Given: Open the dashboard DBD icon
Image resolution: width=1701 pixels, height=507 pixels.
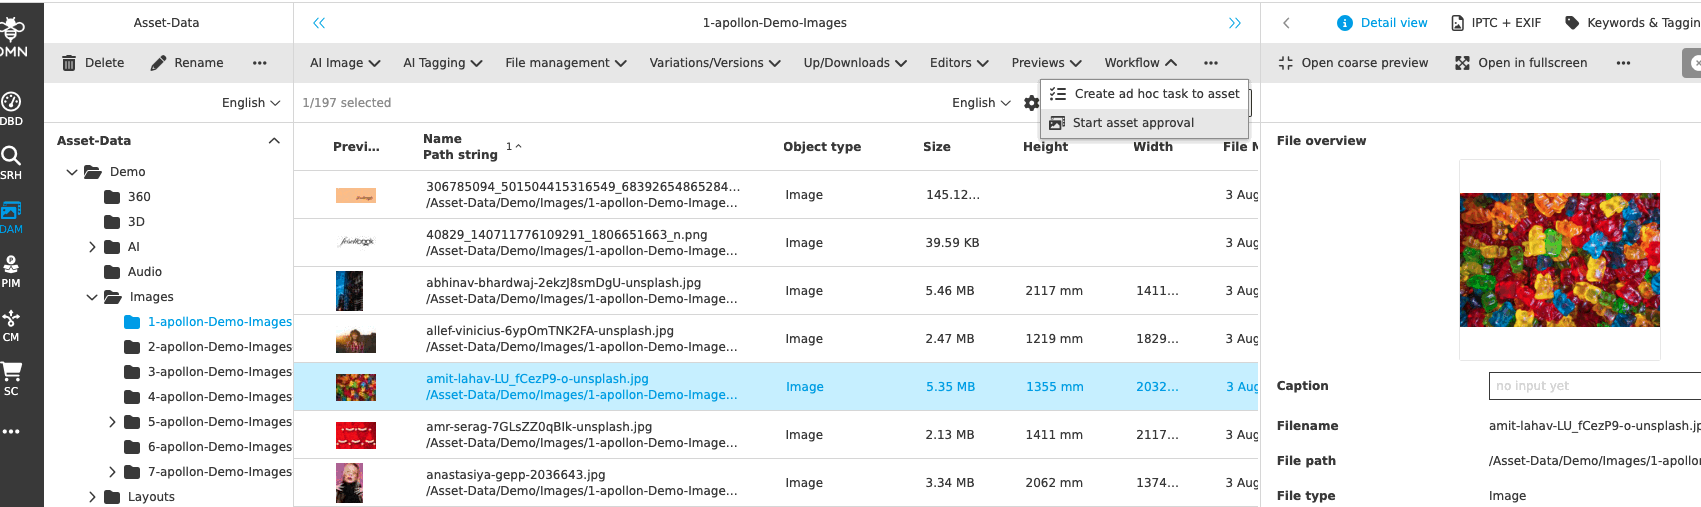Looking at the screenshot, I should 11,107.
